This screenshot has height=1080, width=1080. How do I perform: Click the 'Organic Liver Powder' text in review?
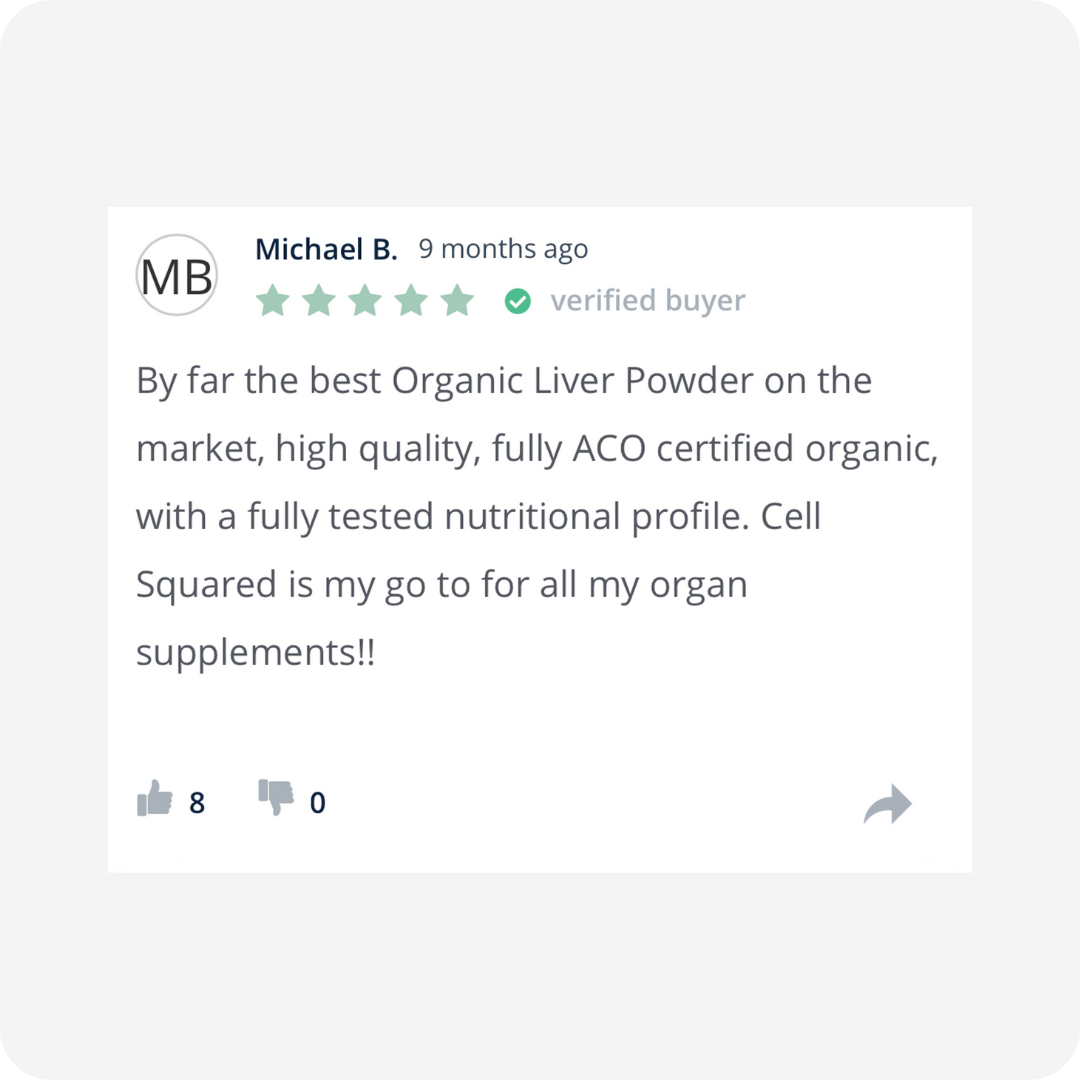[573, 381]
